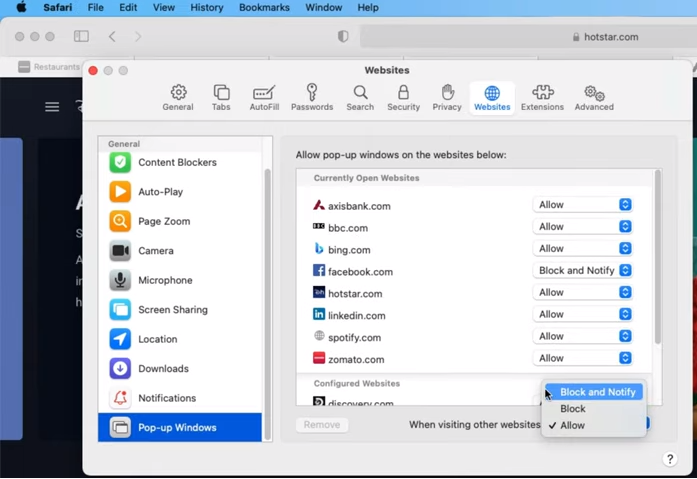Open zomato.com pop-up setting dropdown
The height and width of the screenshot is (479, 697).
click(x=582, y=358)
